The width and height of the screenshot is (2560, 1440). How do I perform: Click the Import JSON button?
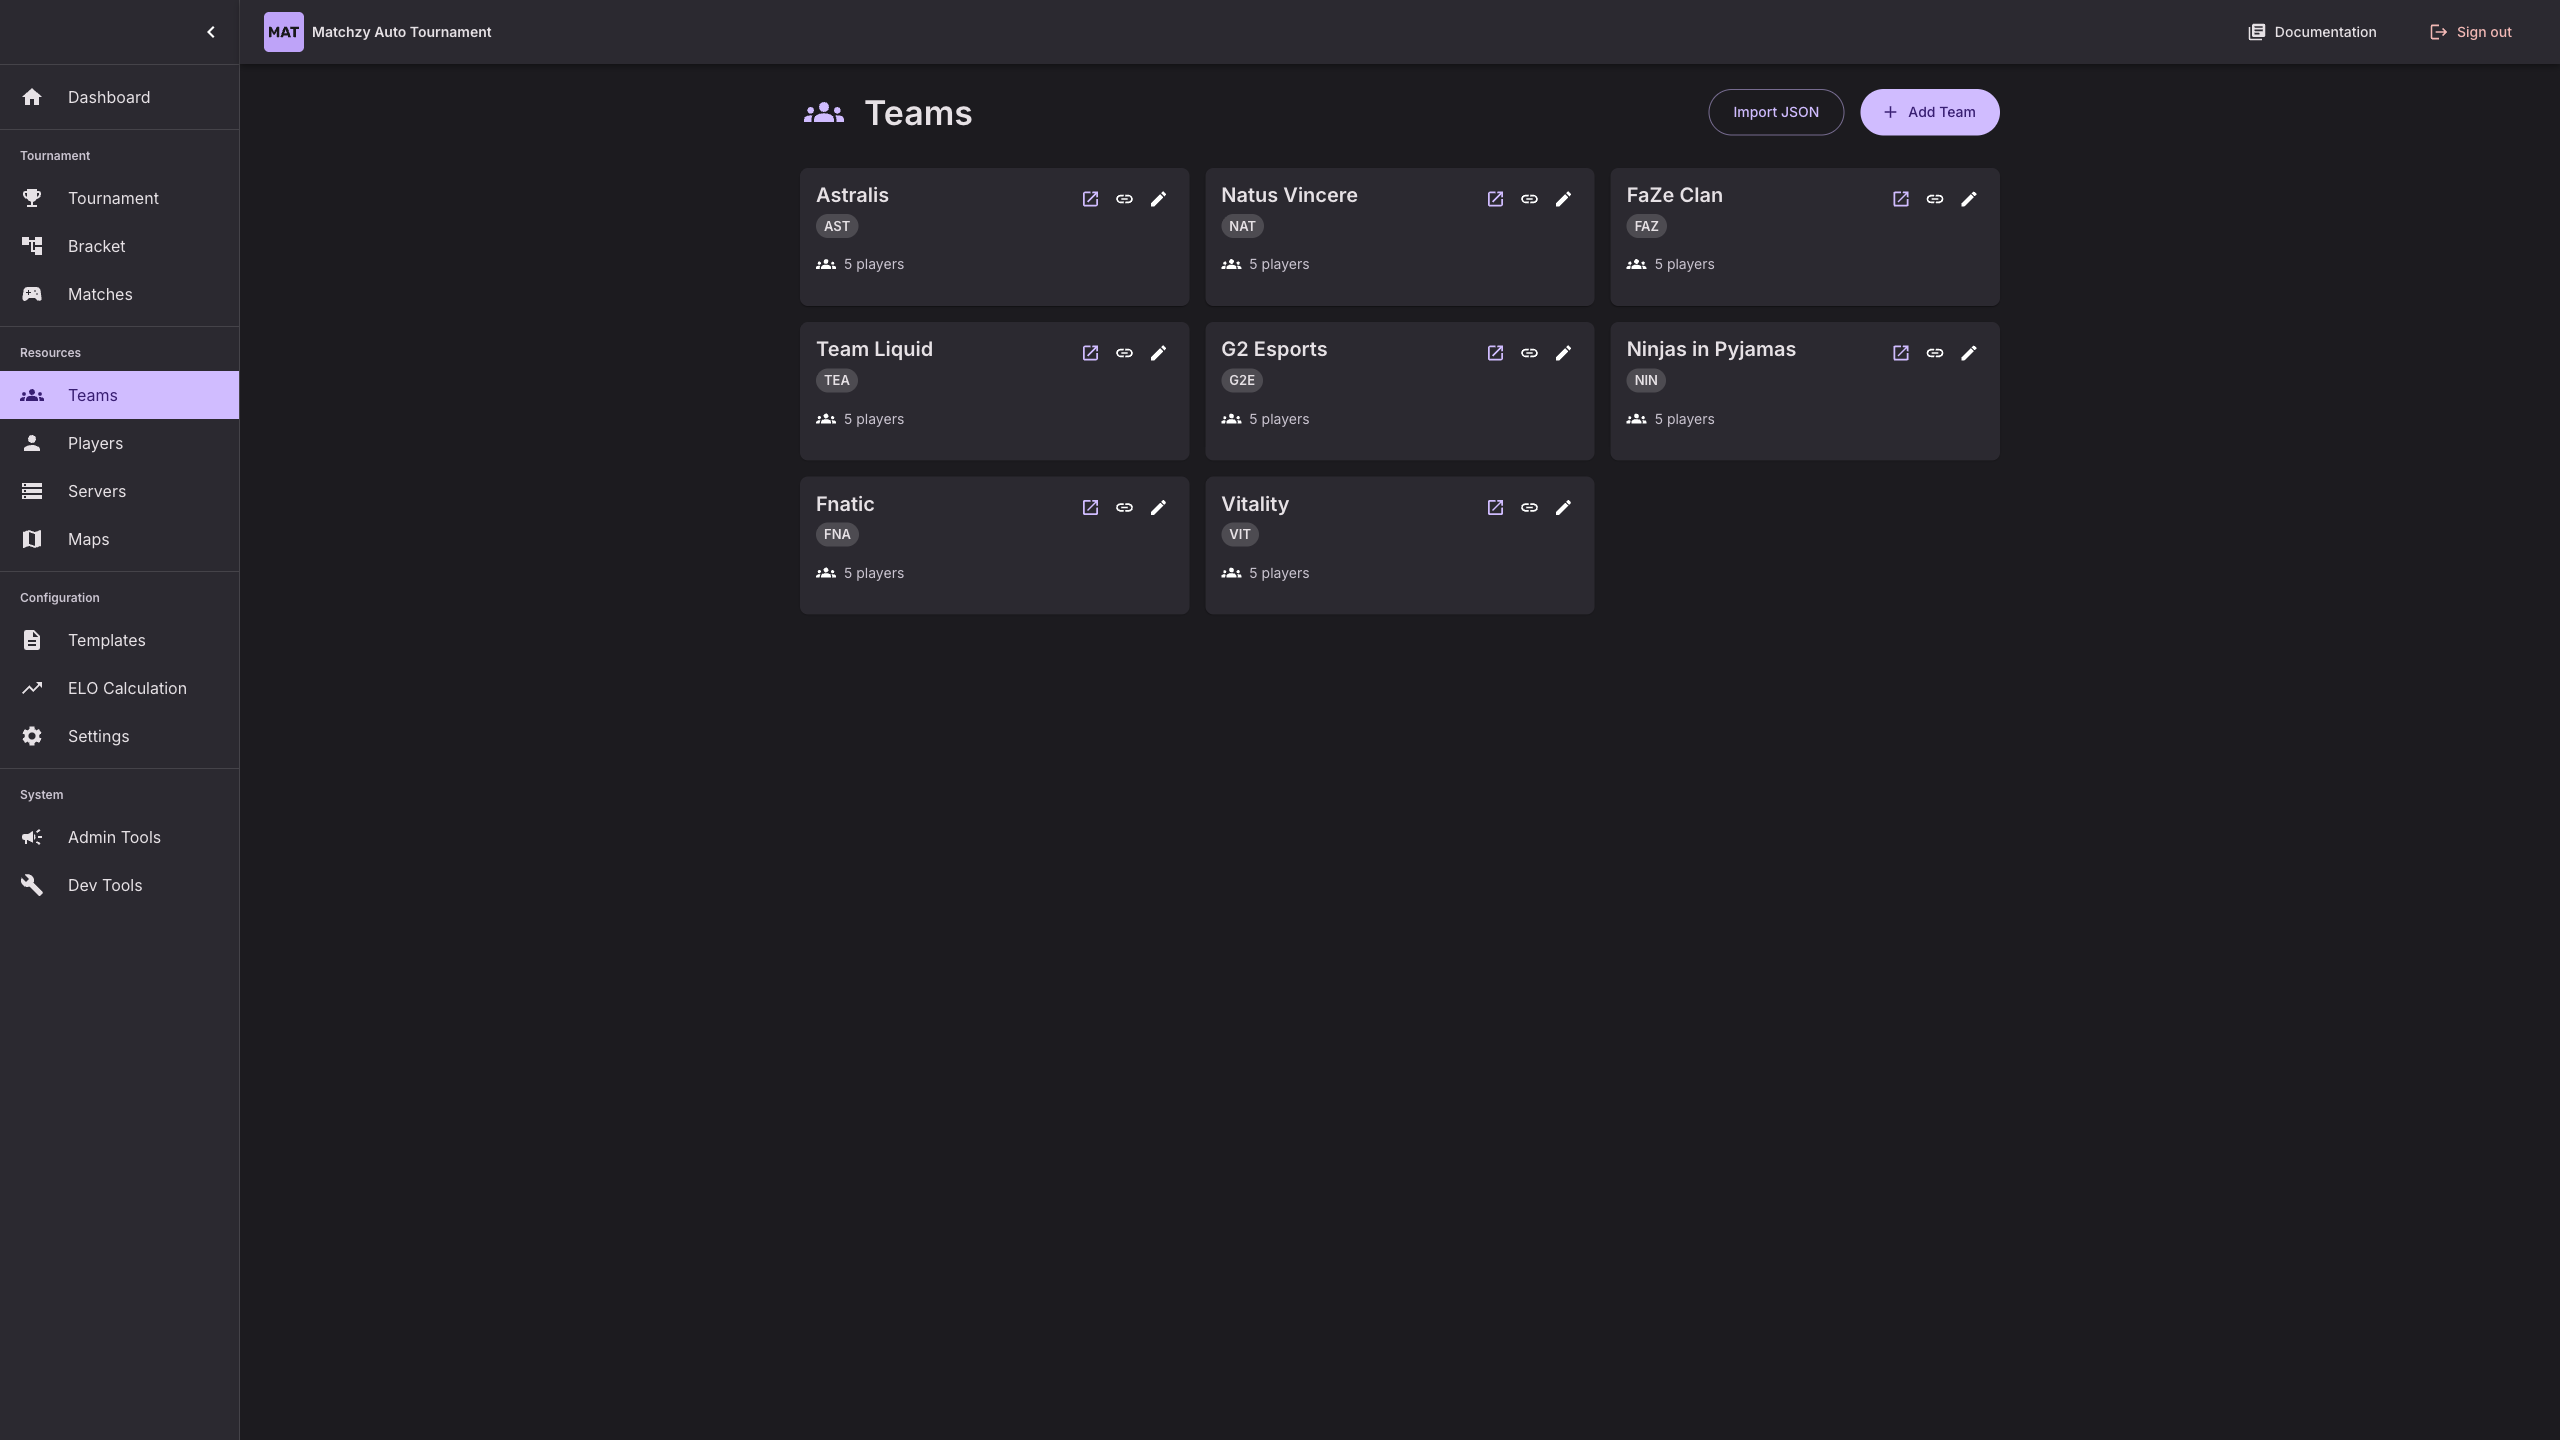tap(1776, 112)
